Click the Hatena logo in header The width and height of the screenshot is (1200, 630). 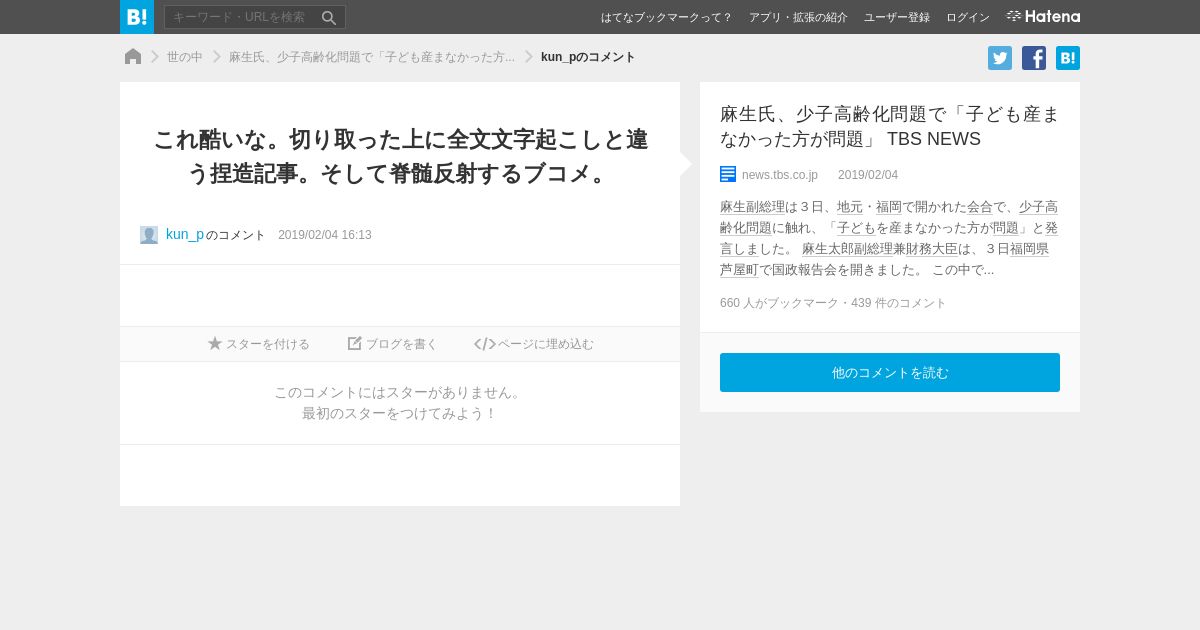[x=1043, y=16]
